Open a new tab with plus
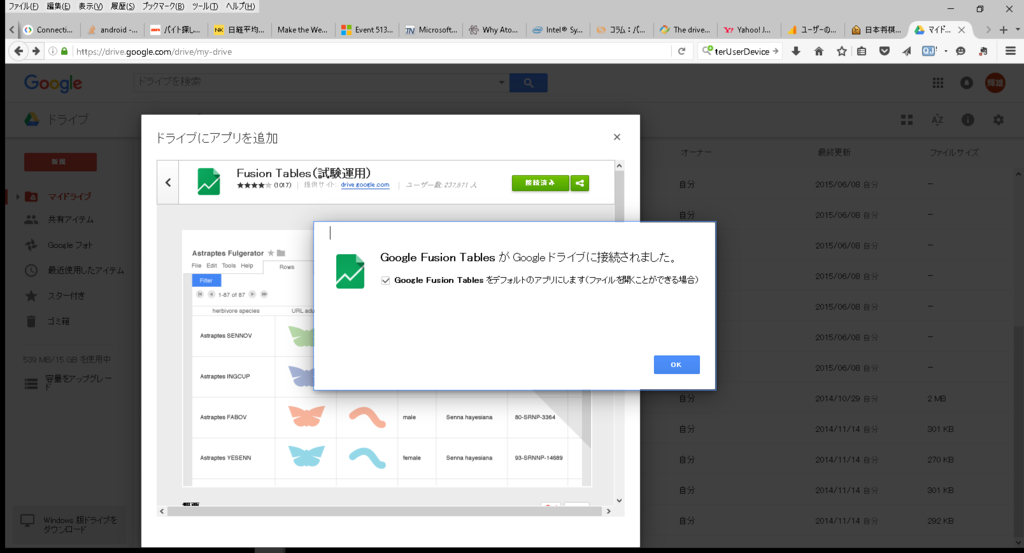 tap(1003, 29)
